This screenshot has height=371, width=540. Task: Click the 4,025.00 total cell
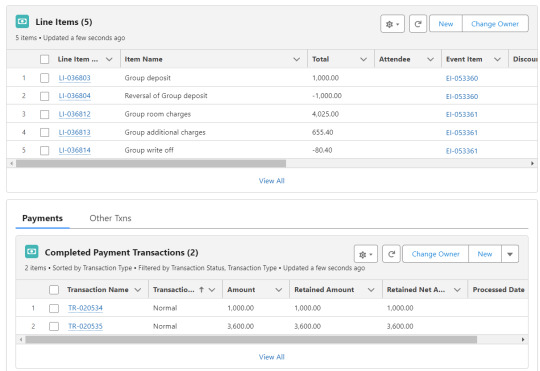pos(325,114)
